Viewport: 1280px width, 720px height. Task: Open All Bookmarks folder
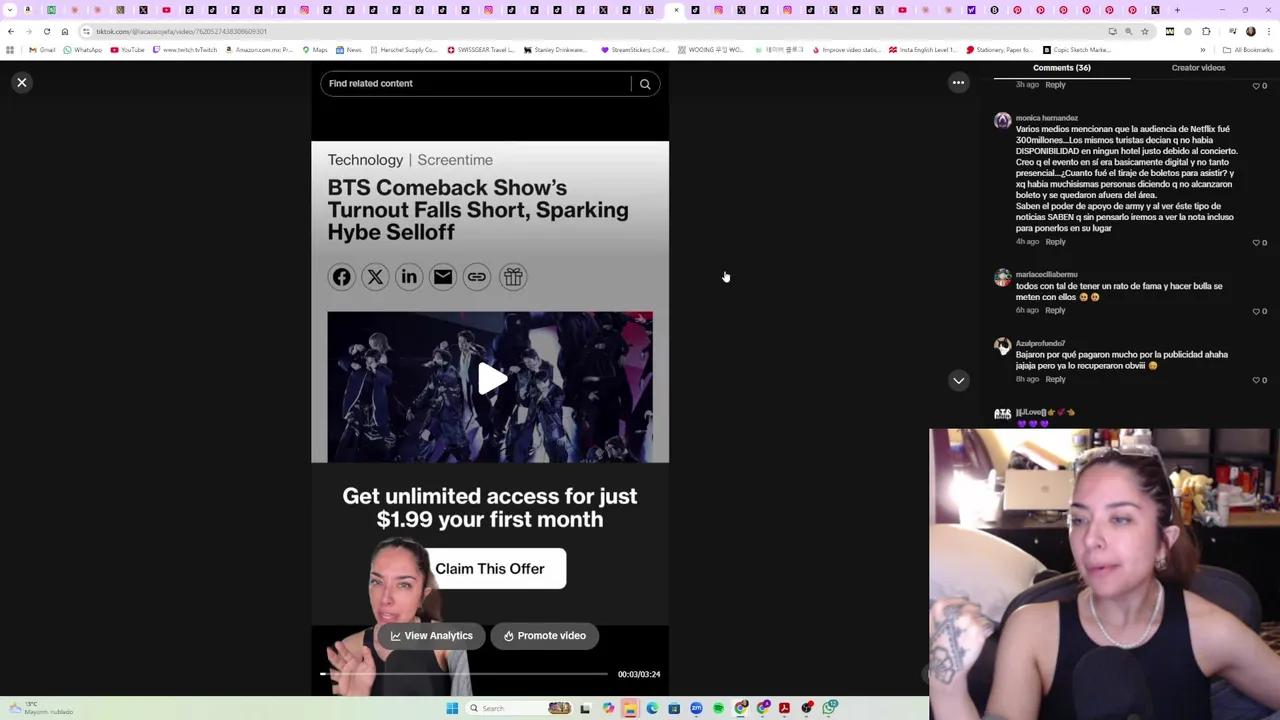pyautogui.click(x=1247, y=50)
